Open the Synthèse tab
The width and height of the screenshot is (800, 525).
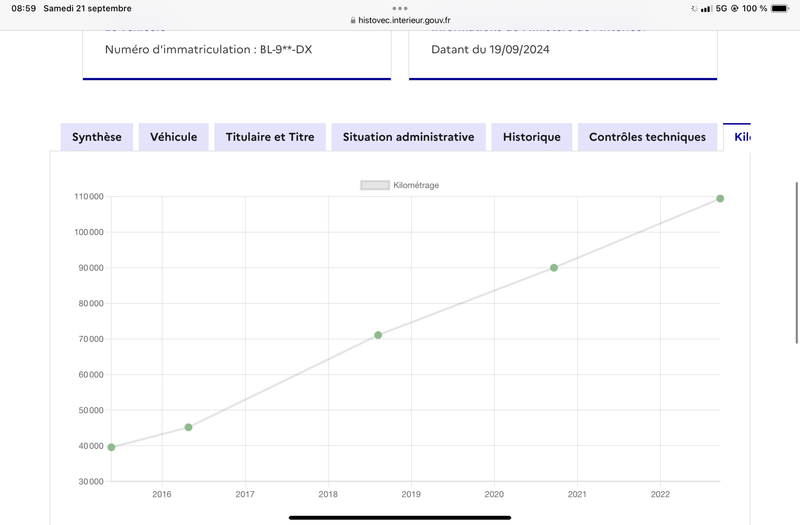point(96,137)
